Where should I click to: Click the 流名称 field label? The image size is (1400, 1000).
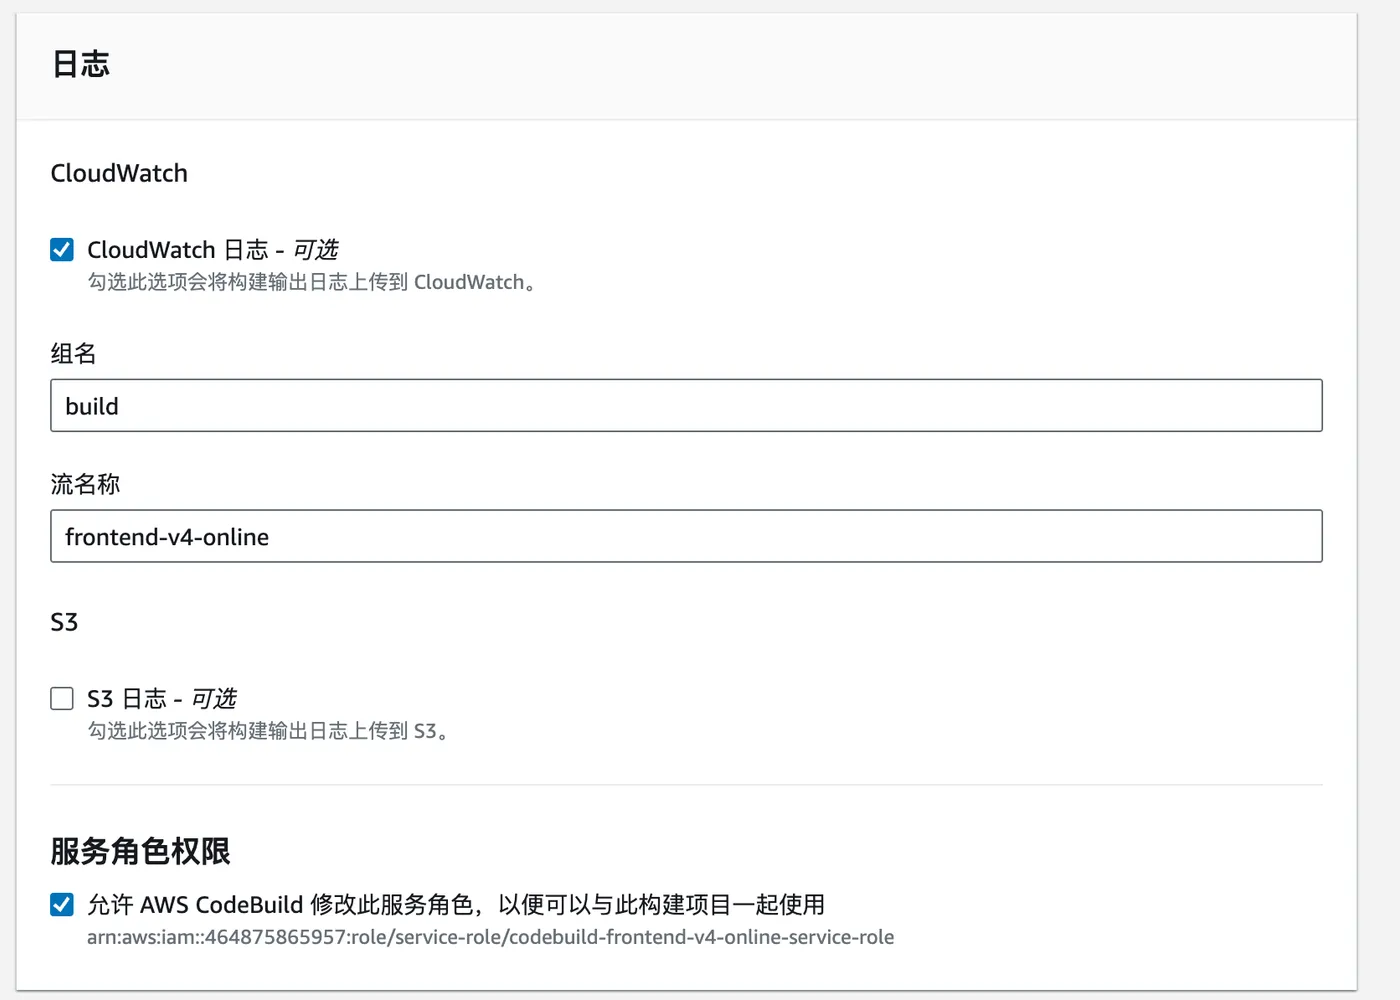click(x=85, y=485)
